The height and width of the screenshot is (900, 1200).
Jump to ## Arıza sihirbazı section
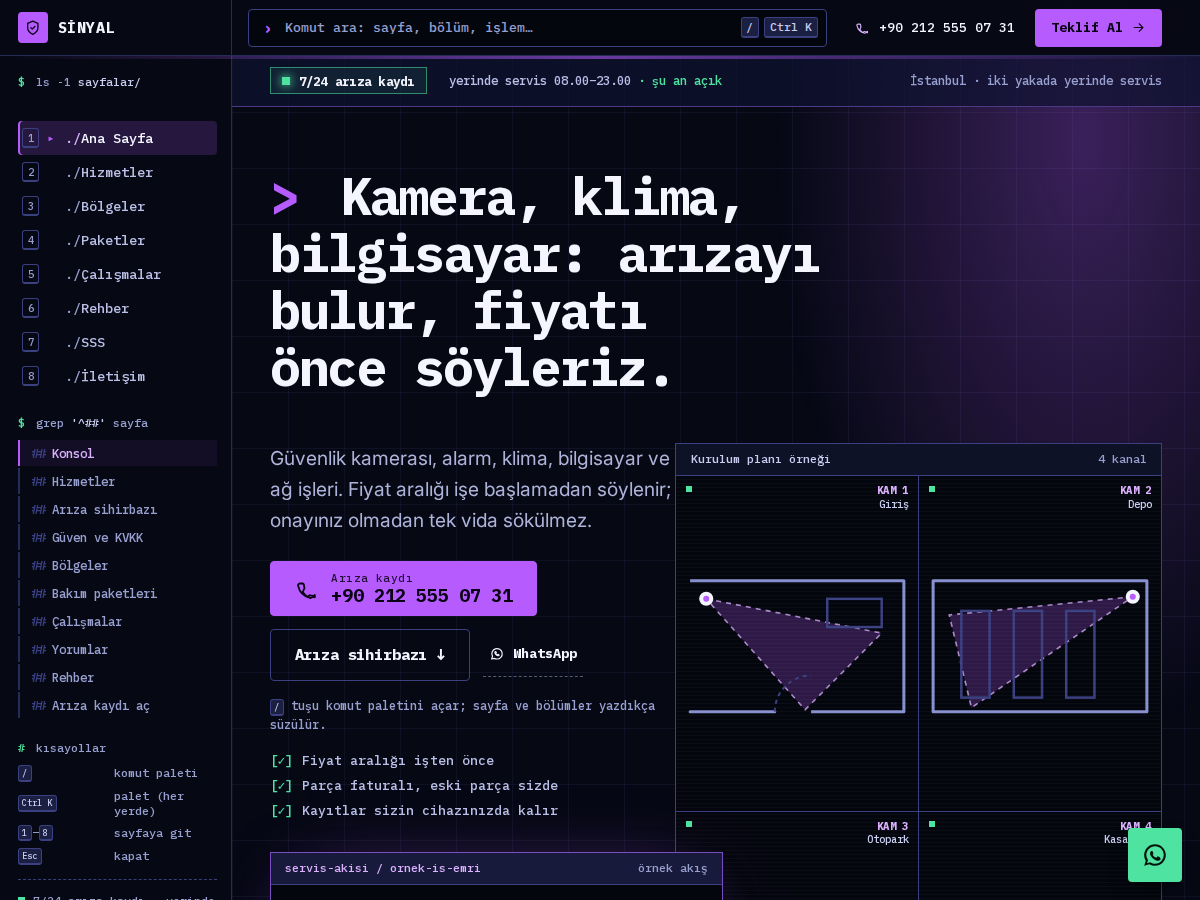(x=117, y=509)
